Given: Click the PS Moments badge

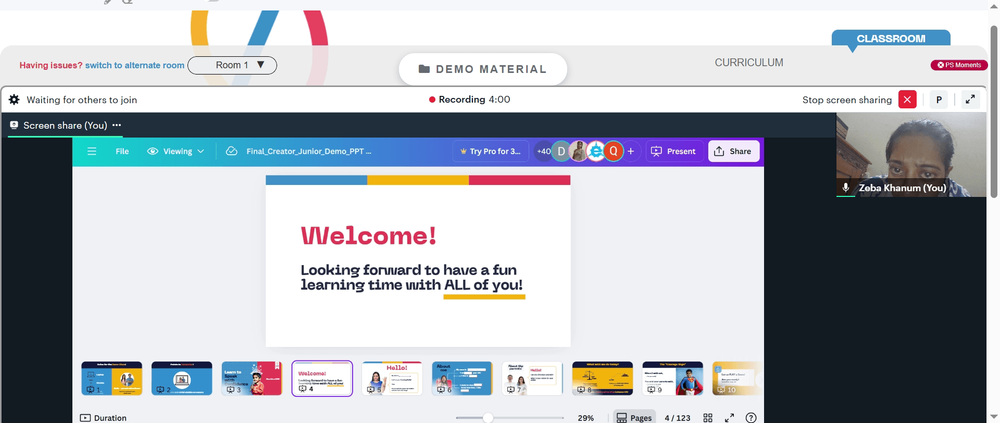Looking at the screenshot, I should (x=959, y=65).
